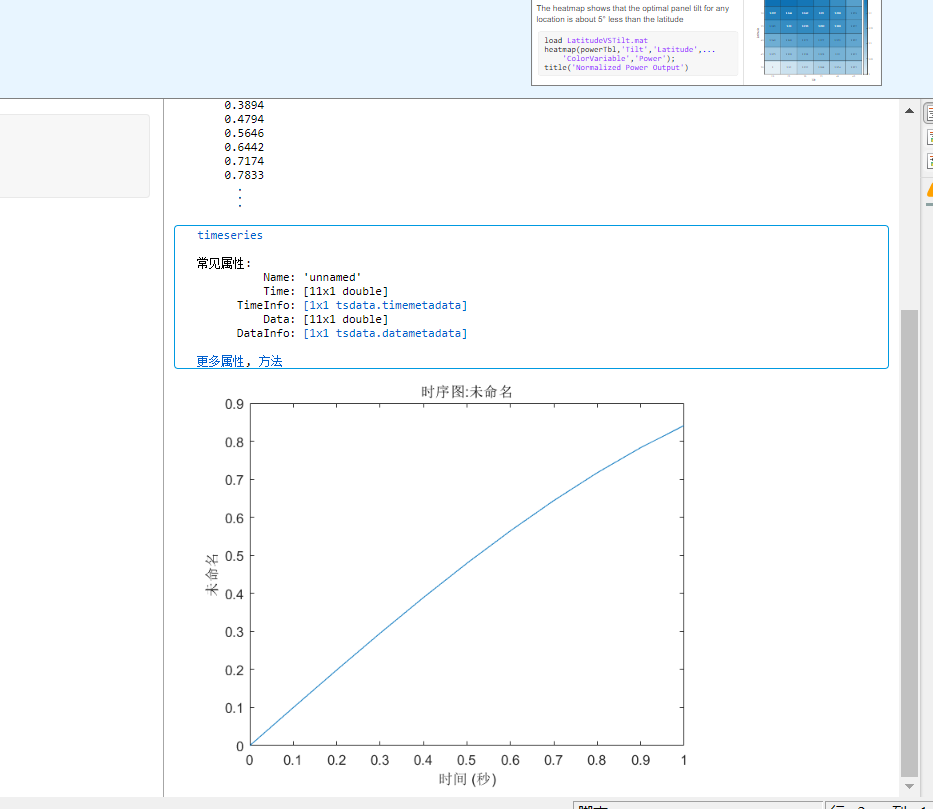The image size is (933, 809).
Task: Select the hide code view icon
Action: (929, 161)
